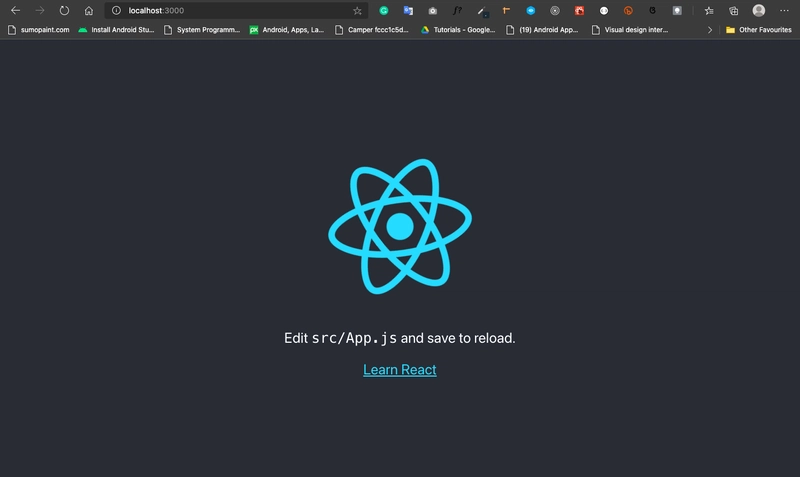
Task: Click the Learn React link
Action: click(399, 370)
